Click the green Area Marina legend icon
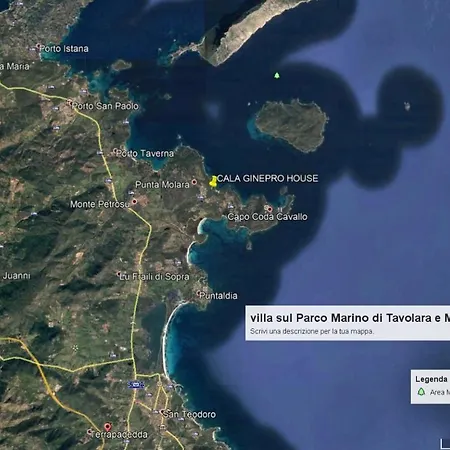The width and height of the screenshot is (450, 450). tap(421, 392)
